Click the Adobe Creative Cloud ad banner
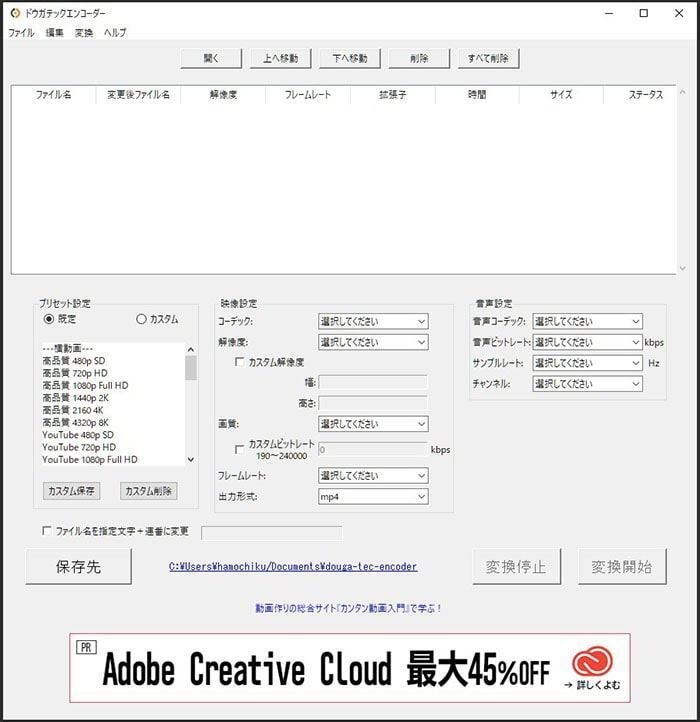The image size is (700, 722). 350,668
